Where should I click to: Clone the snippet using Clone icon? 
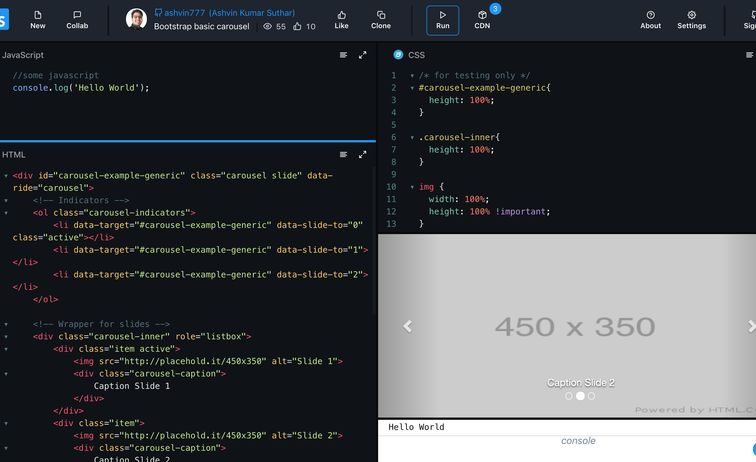point(381,20)
